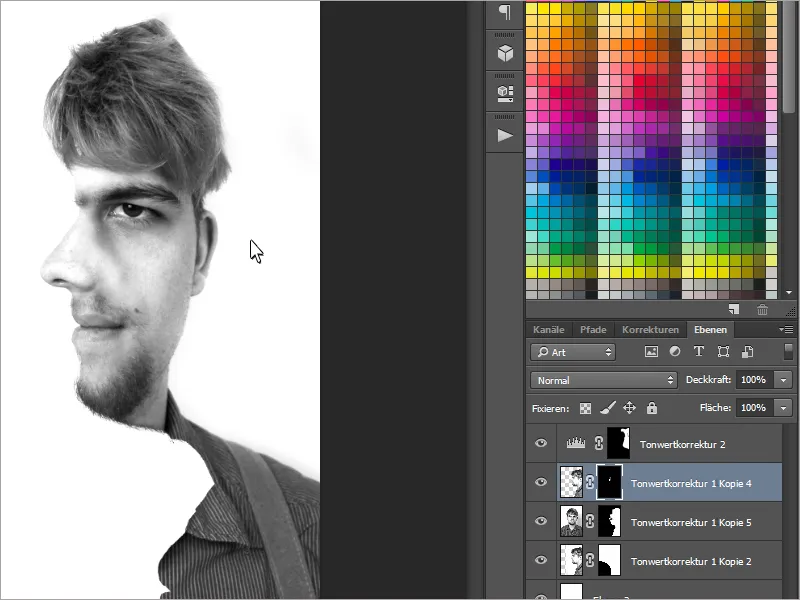Hide the Tonwertkorrektur 1 Kopie 4 layer
Screen dimensions: 800x600
541,482
